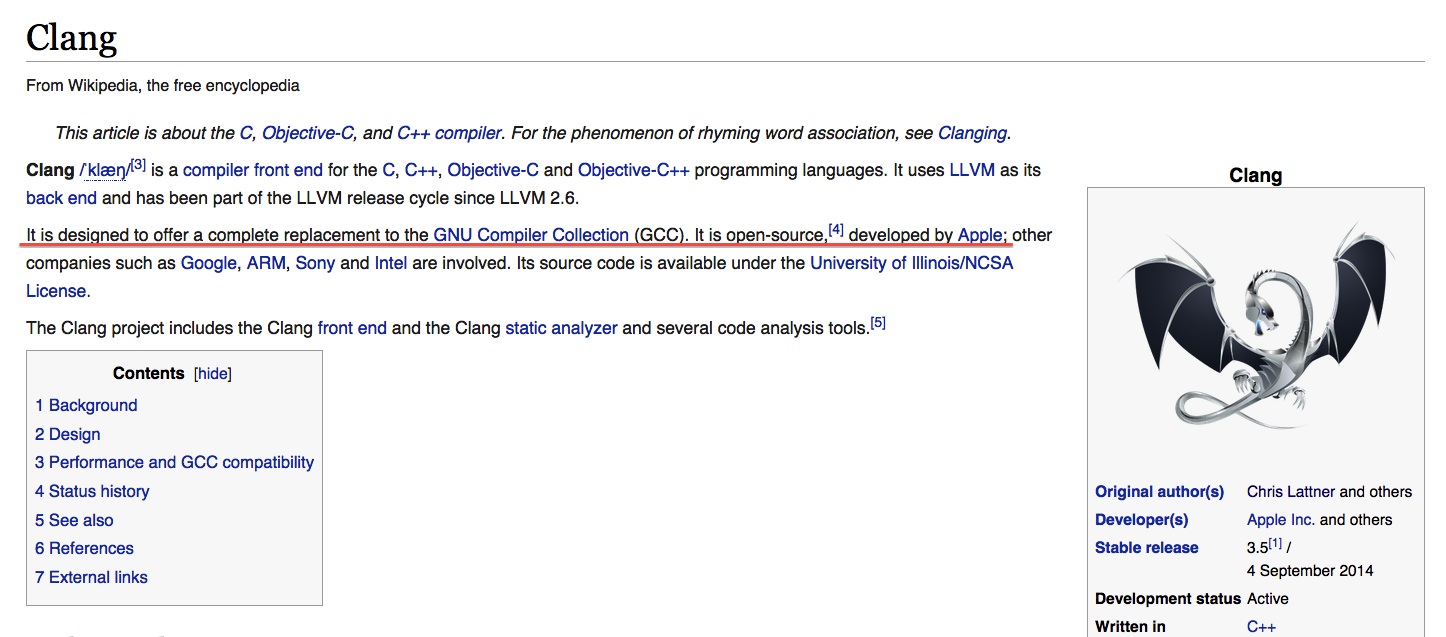Open the GNU Compiler Collection link

click(x=530, y=235)
